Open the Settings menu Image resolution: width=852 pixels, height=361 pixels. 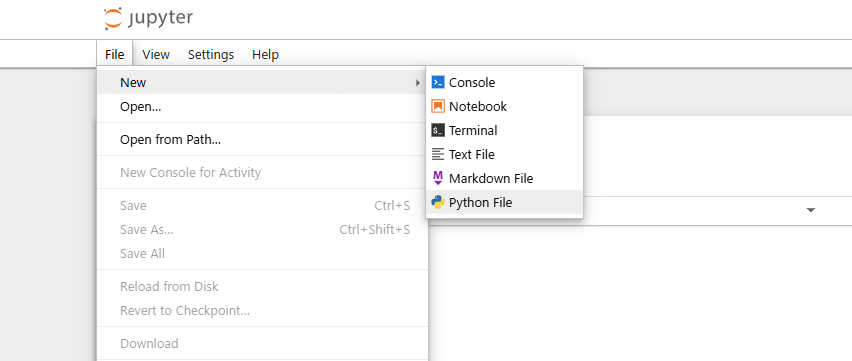(211, 54)
